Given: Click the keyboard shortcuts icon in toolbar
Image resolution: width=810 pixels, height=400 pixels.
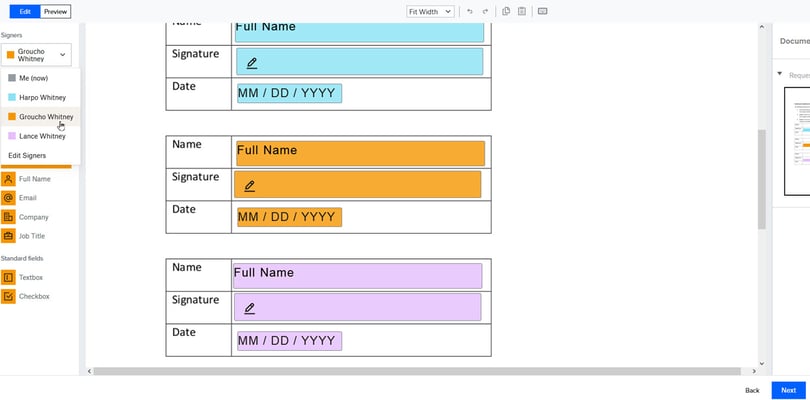Looking at the screenshot, I should pos(542,11).
